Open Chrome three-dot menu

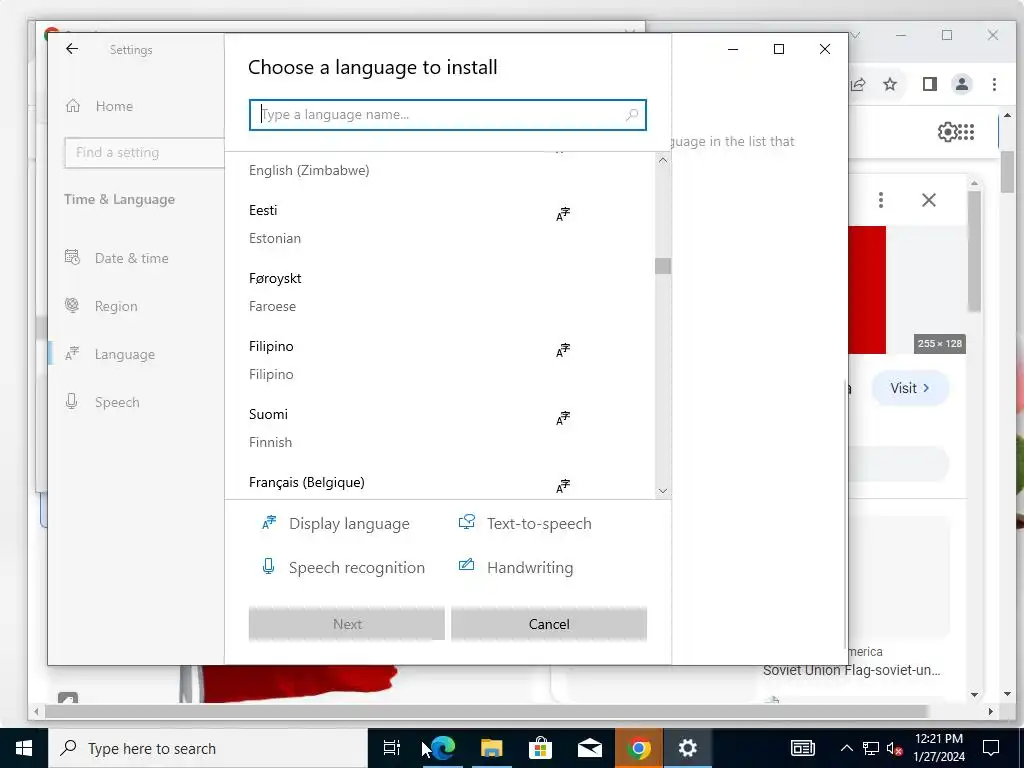tap(994, 84)
